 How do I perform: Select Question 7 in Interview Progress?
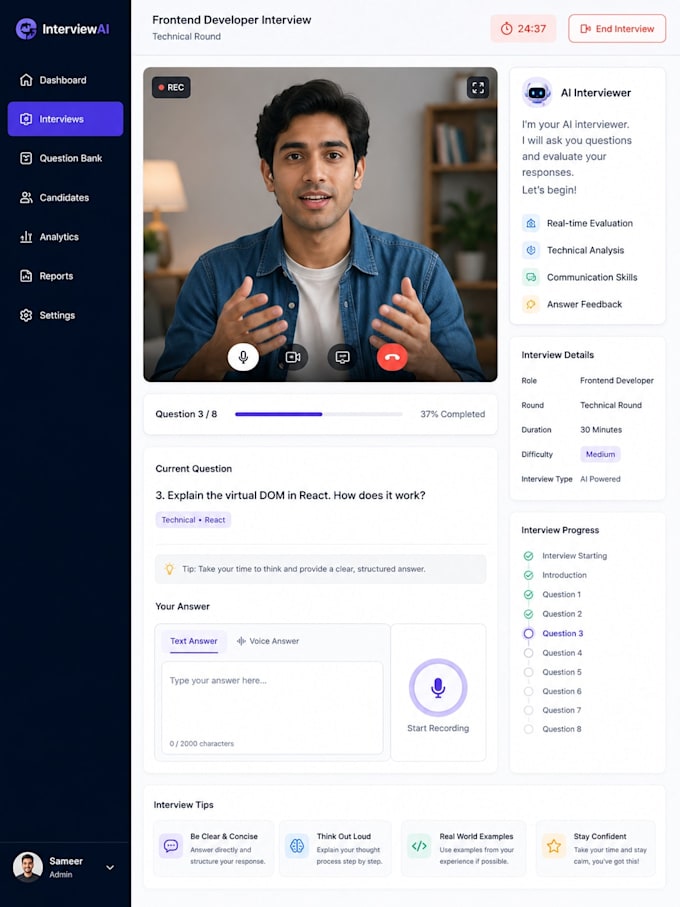click(x=553, y=710)
